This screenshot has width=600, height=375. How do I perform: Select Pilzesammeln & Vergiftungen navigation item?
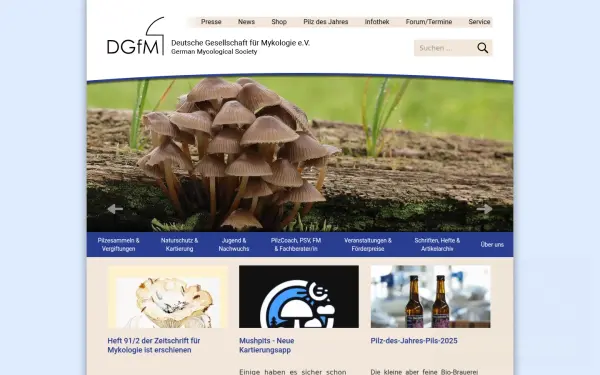click(119, 245)
